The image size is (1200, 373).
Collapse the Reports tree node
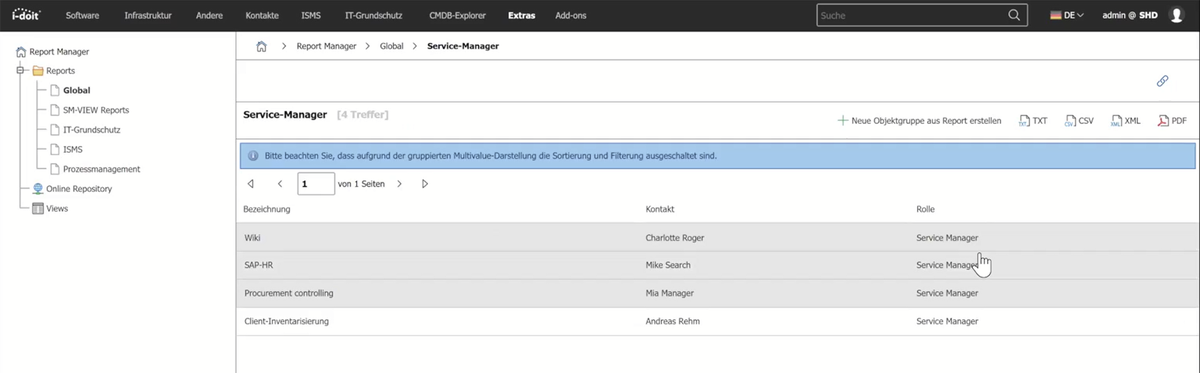21,71
